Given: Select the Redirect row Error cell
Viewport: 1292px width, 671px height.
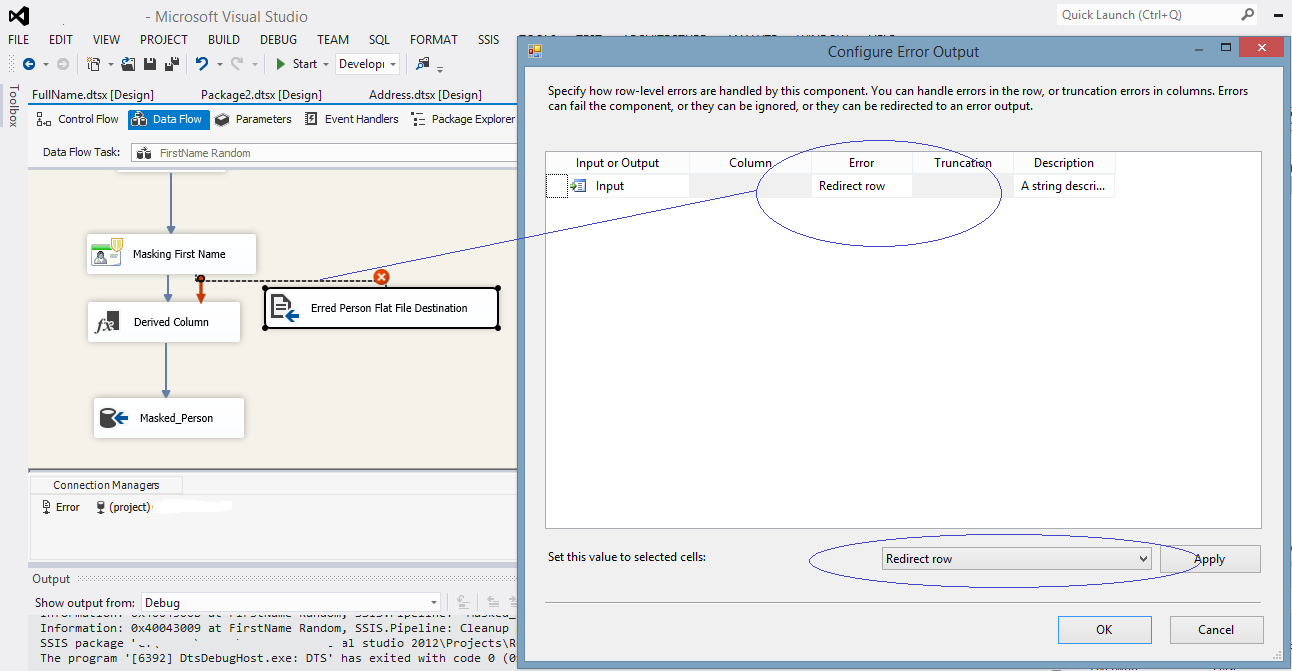Looking at the screenshot, I should 861,186.
